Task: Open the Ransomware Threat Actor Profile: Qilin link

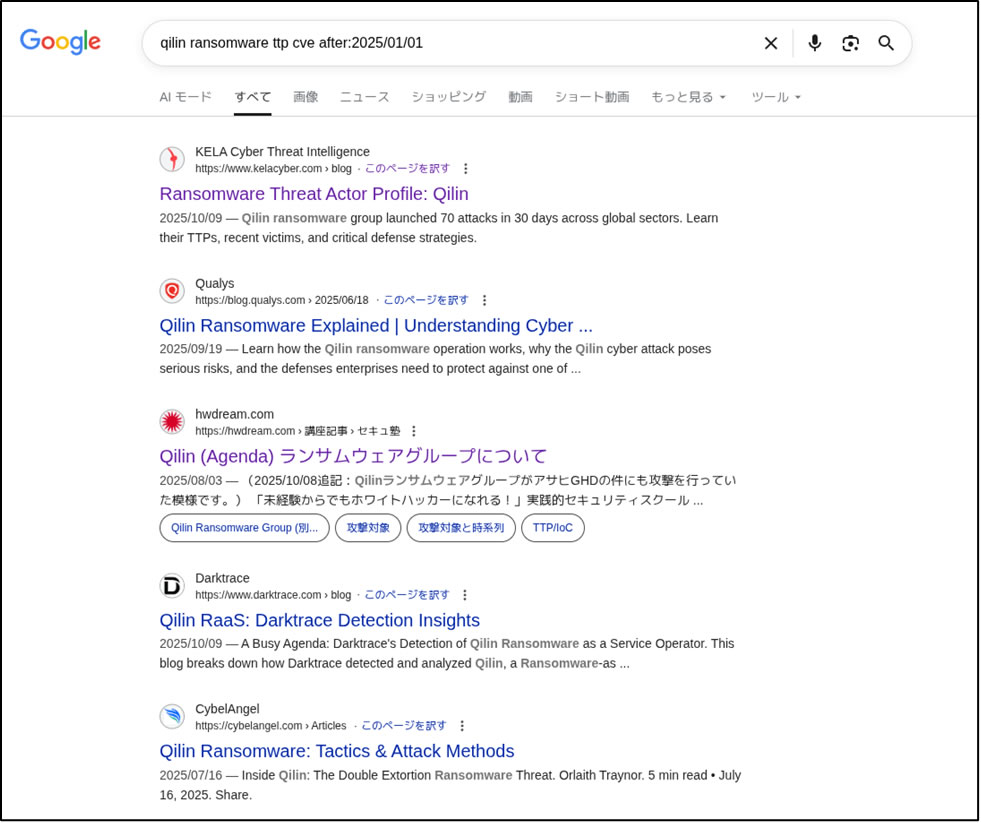Action: 314,194
